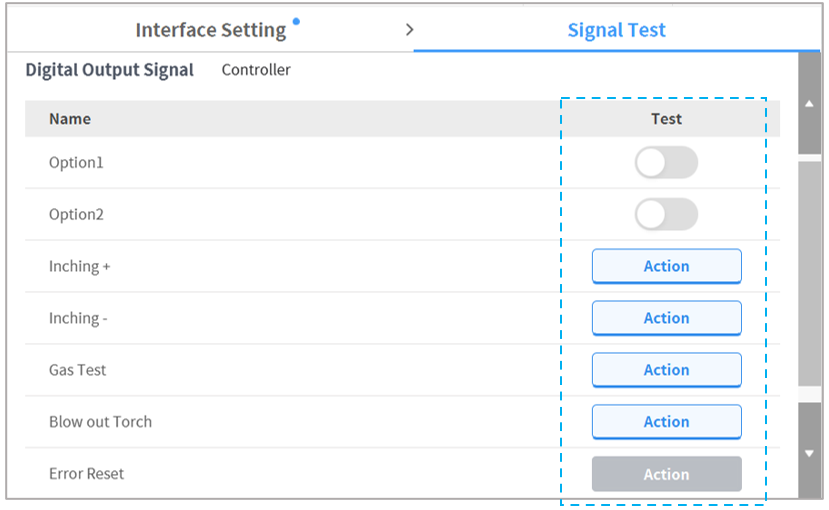The height and width of the screenshot is (510, 829).
Task: Enable the Option2 test switch
Action: click(x=666, y=214)
